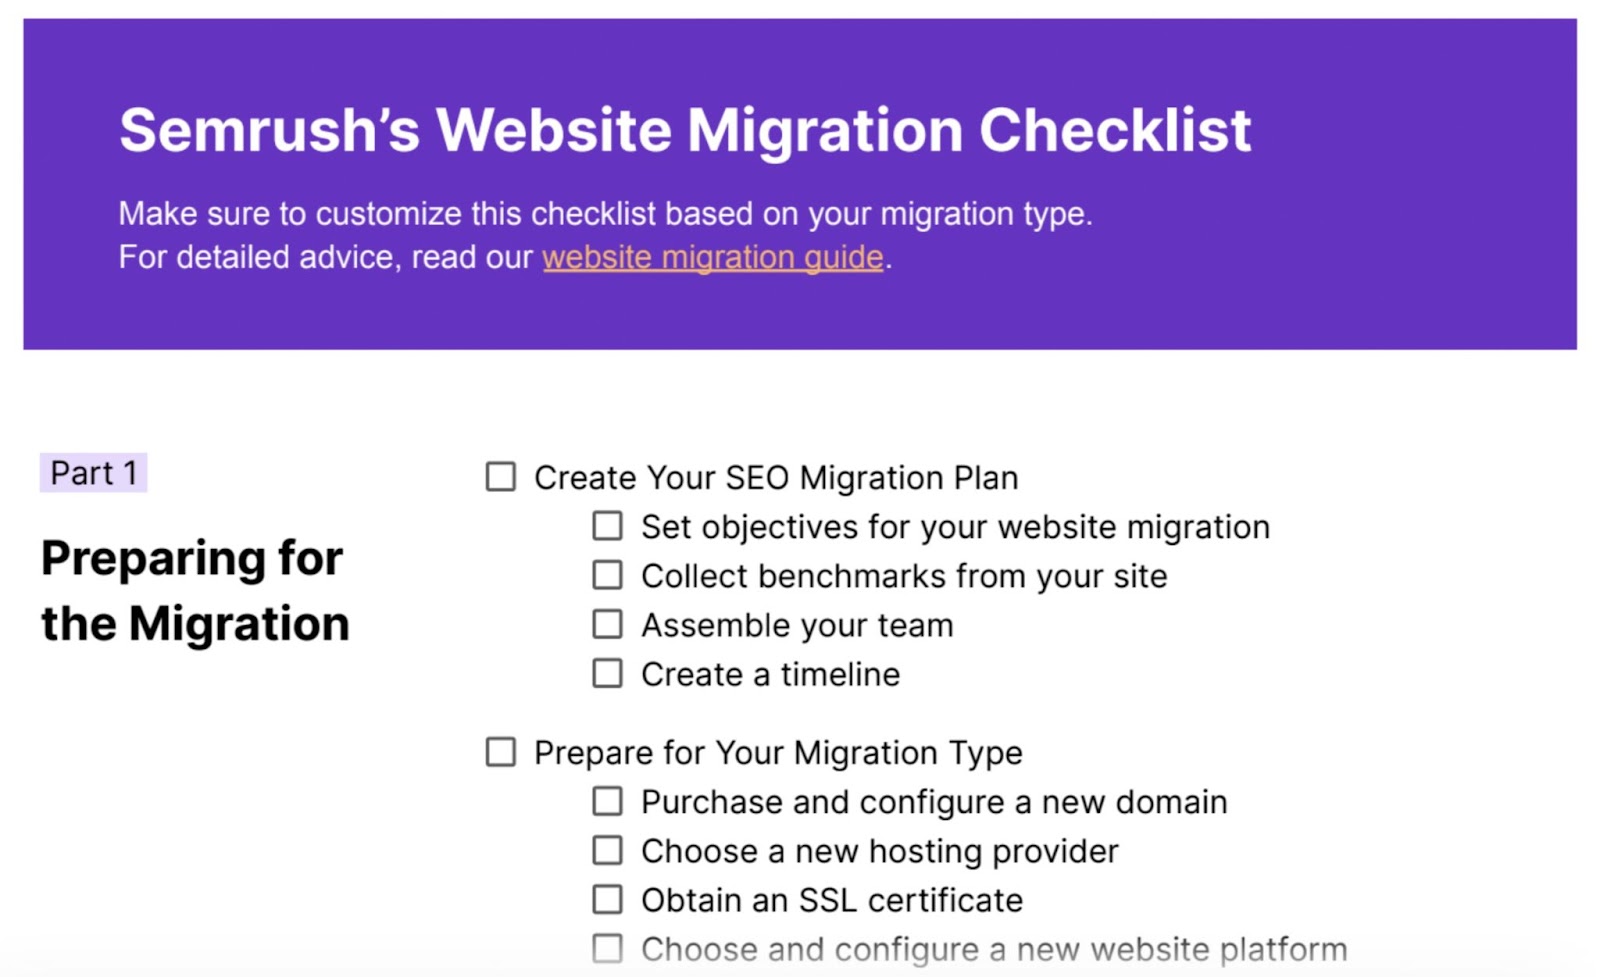
Task: Tick Set objectives for your website migration
Action: 607,526
